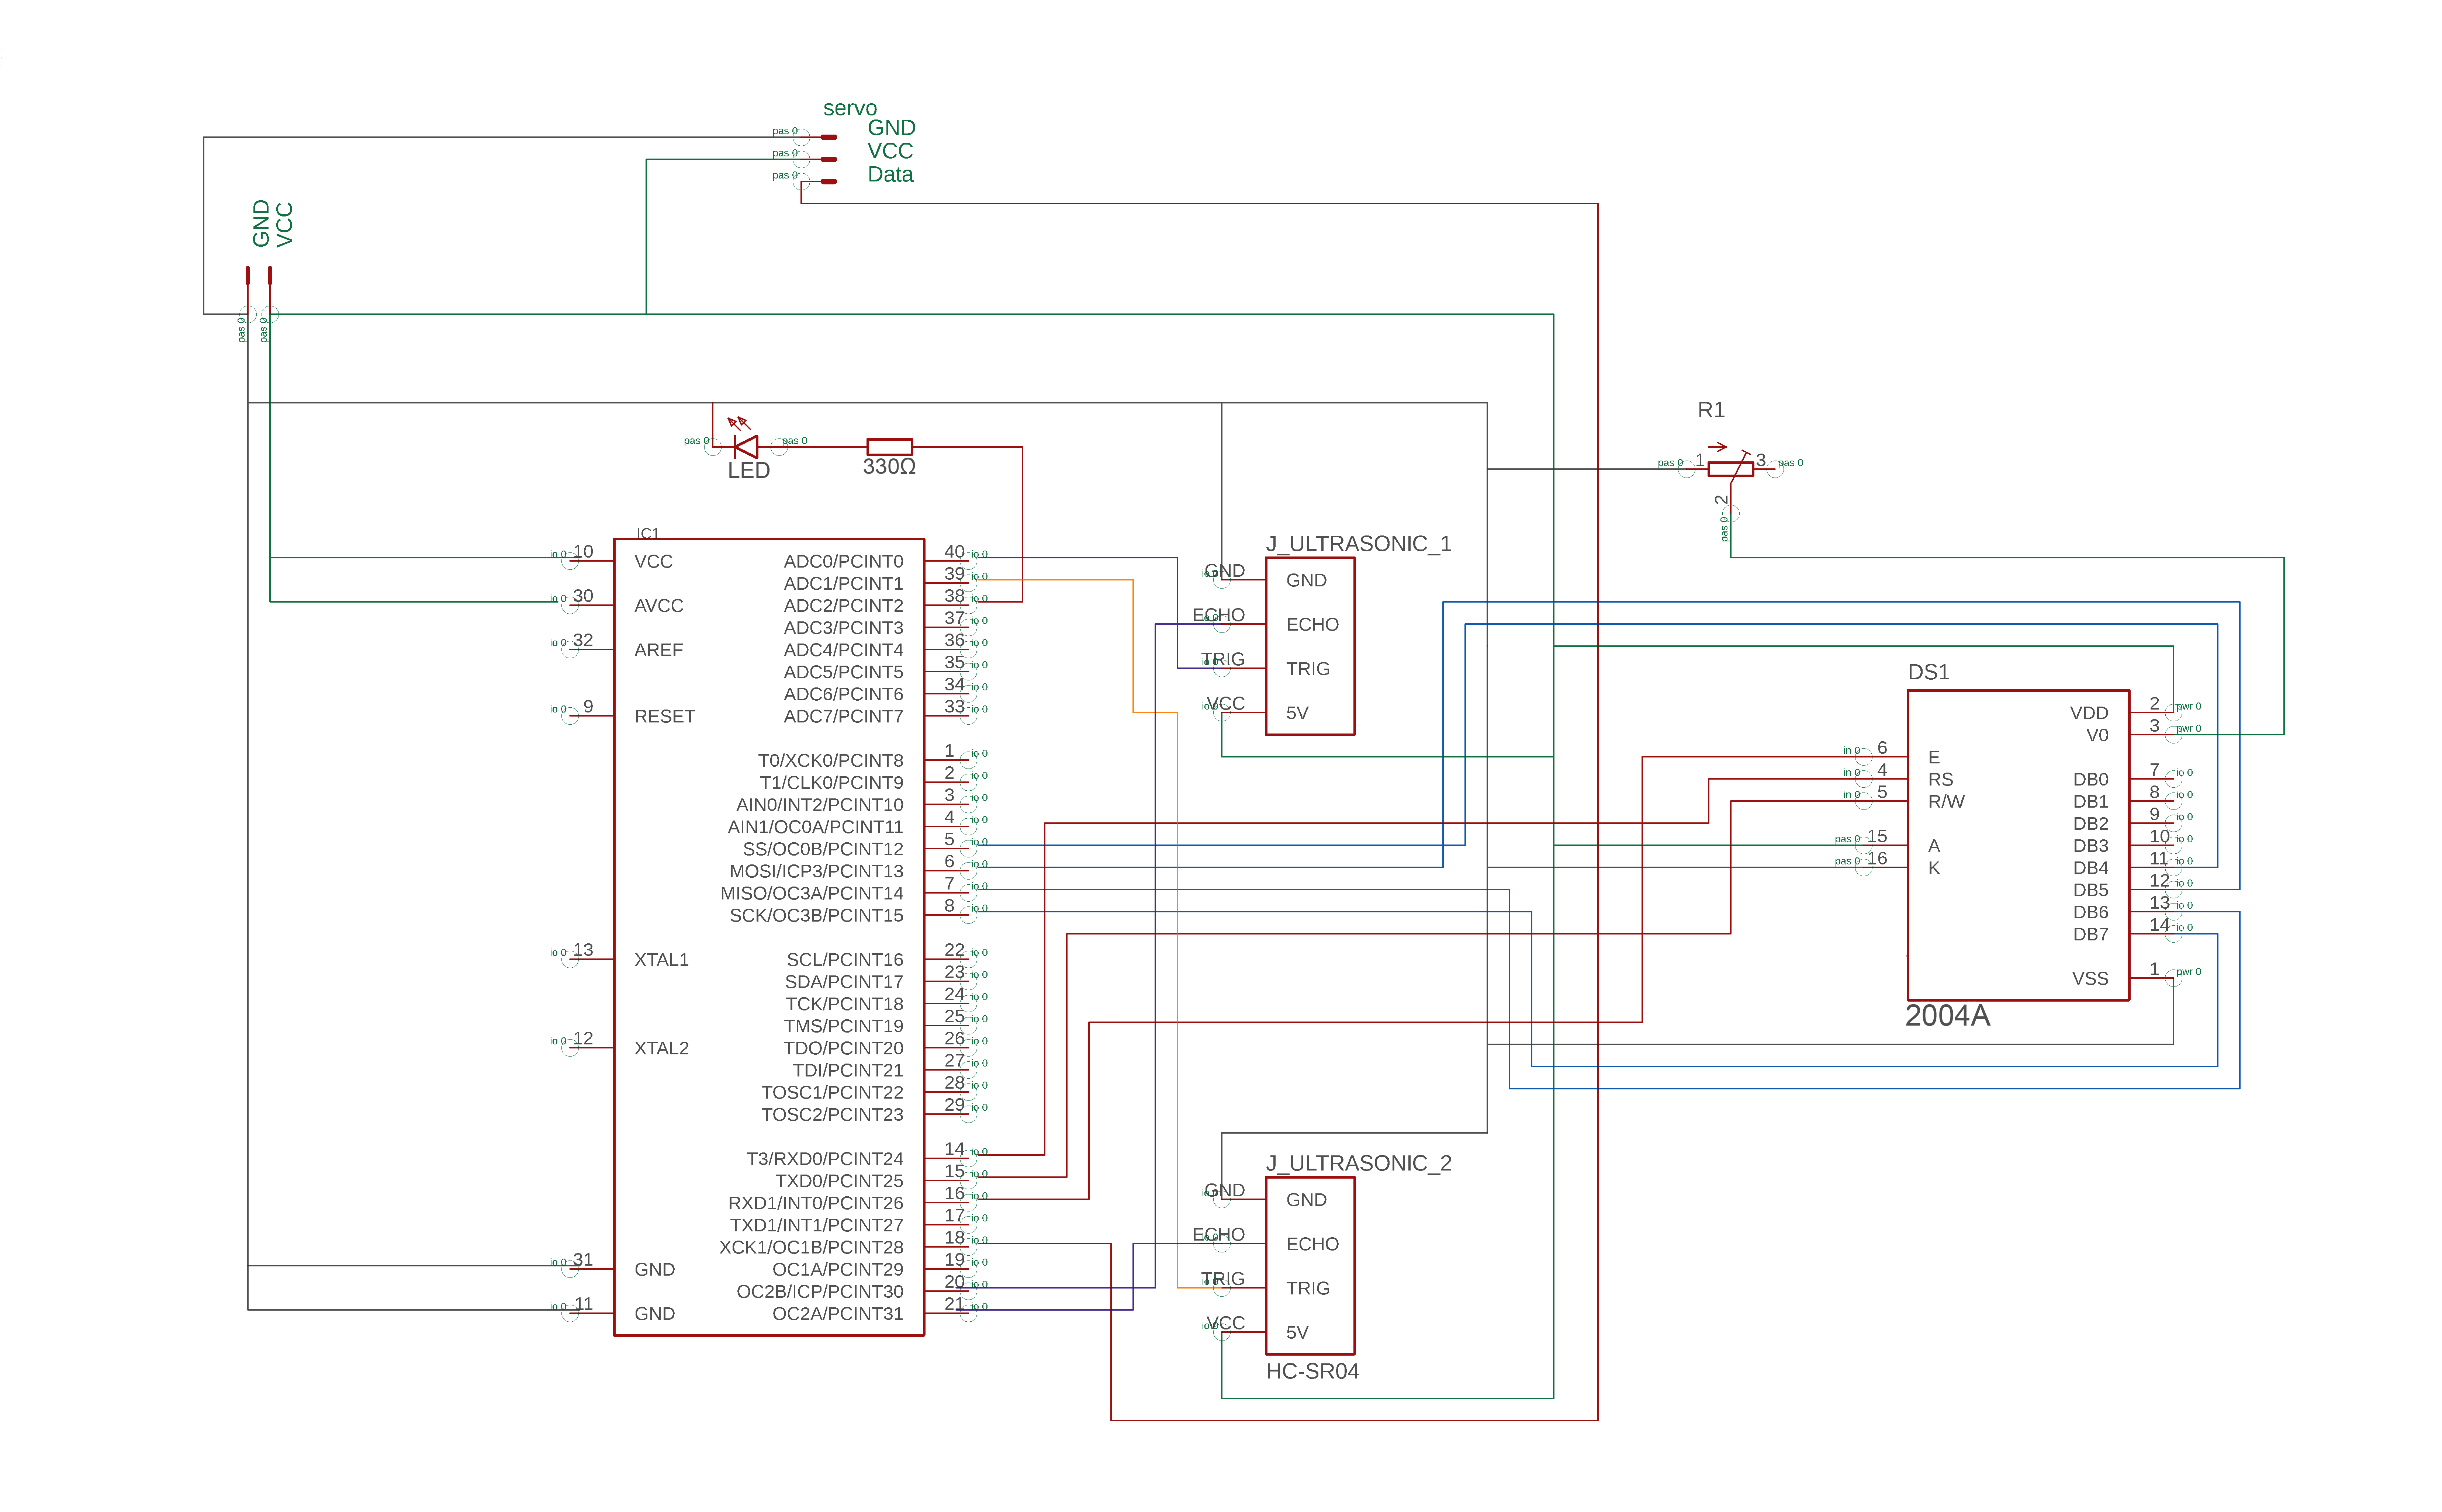
Task: Click the servo GND connector pin
Action: (829, 137)
